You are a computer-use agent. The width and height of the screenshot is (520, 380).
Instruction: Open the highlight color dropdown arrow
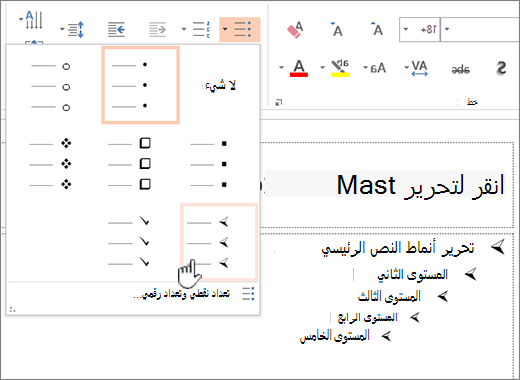(322, 68)
